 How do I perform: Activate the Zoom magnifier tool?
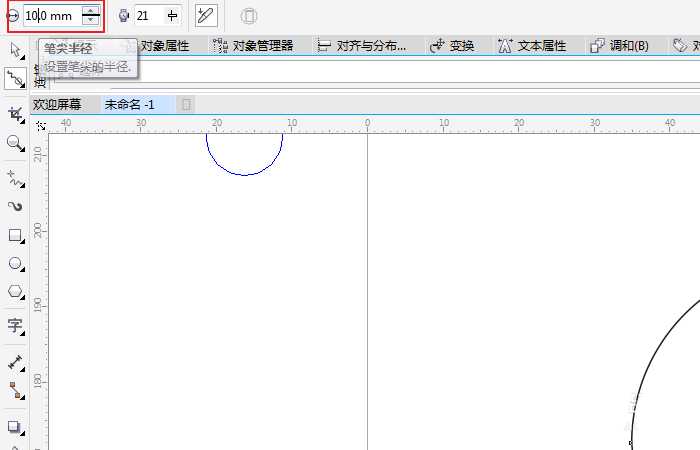(x=15, y=143)
